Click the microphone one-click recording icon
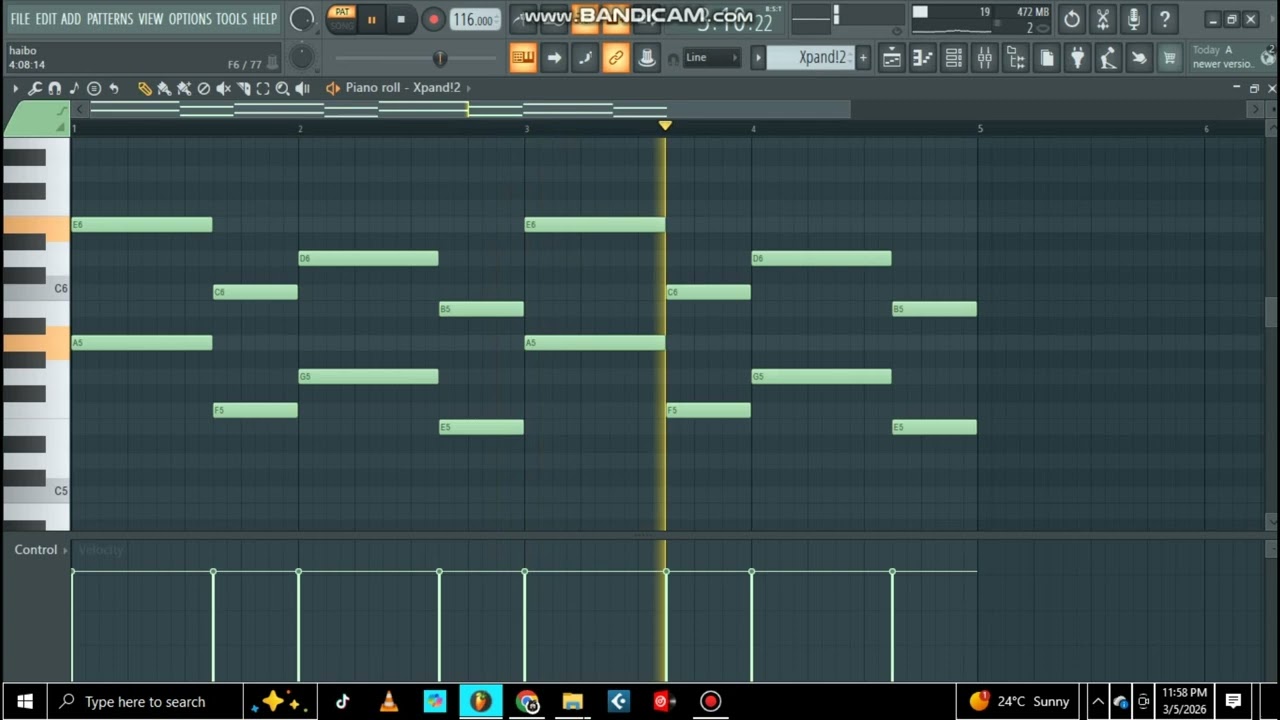 point(1133,19)
